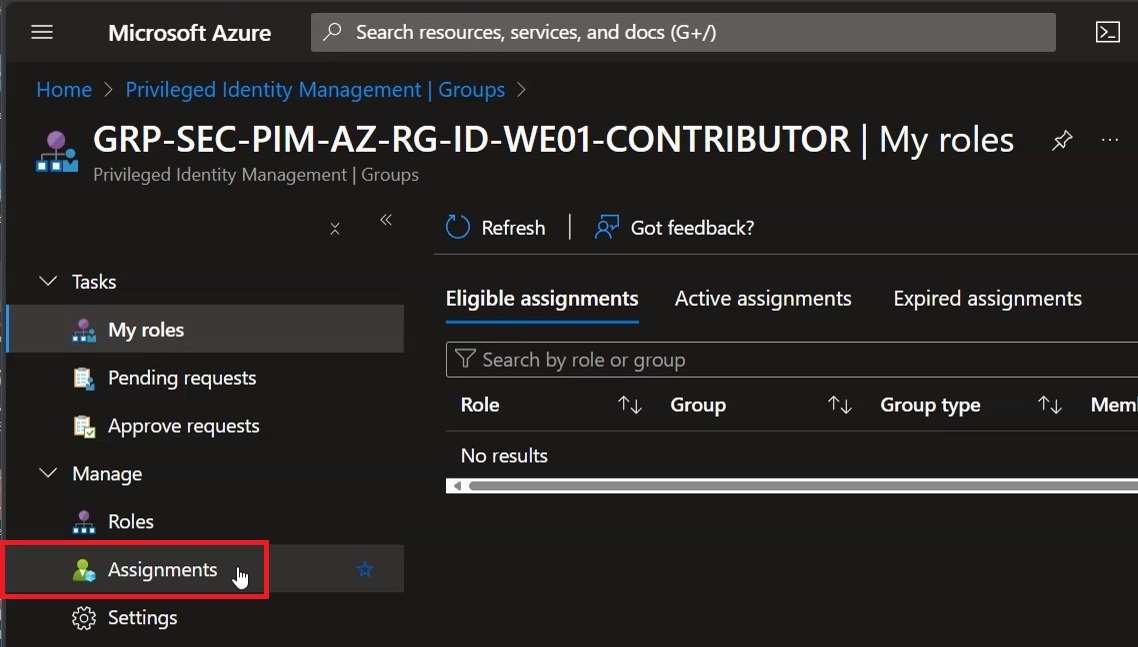Pin the My roles blade
The height and width of the screenshot is (647, 1138).
point(1062,140)
